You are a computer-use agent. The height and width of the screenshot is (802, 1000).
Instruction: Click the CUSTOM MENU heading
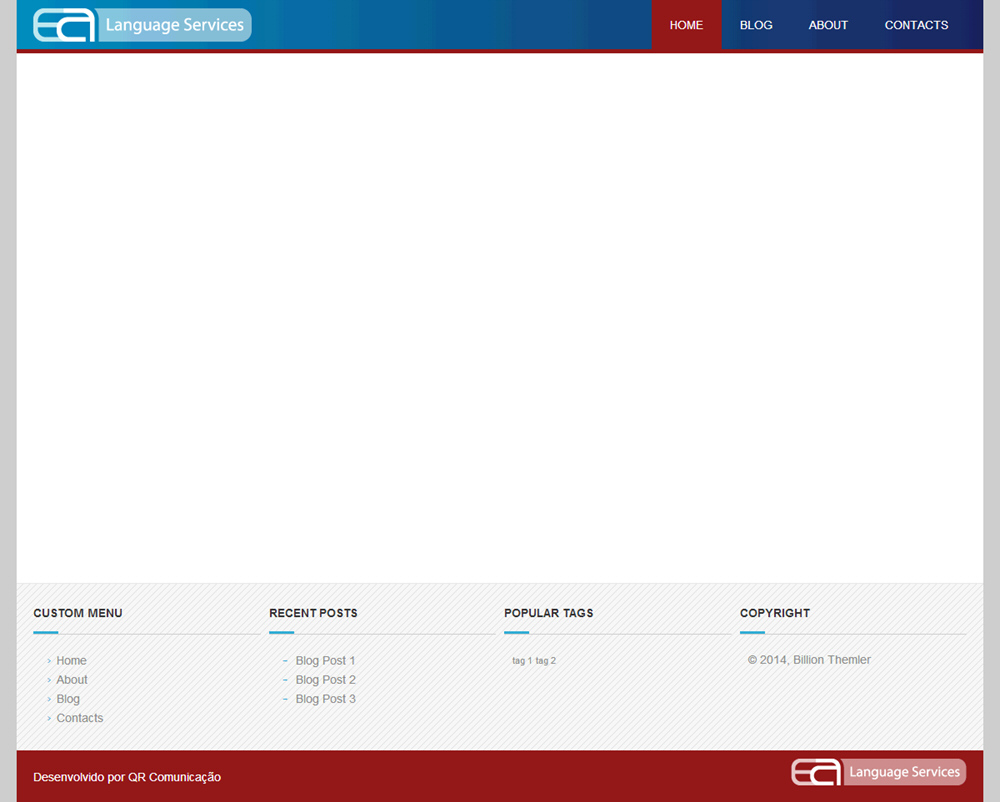pos(78,613)
